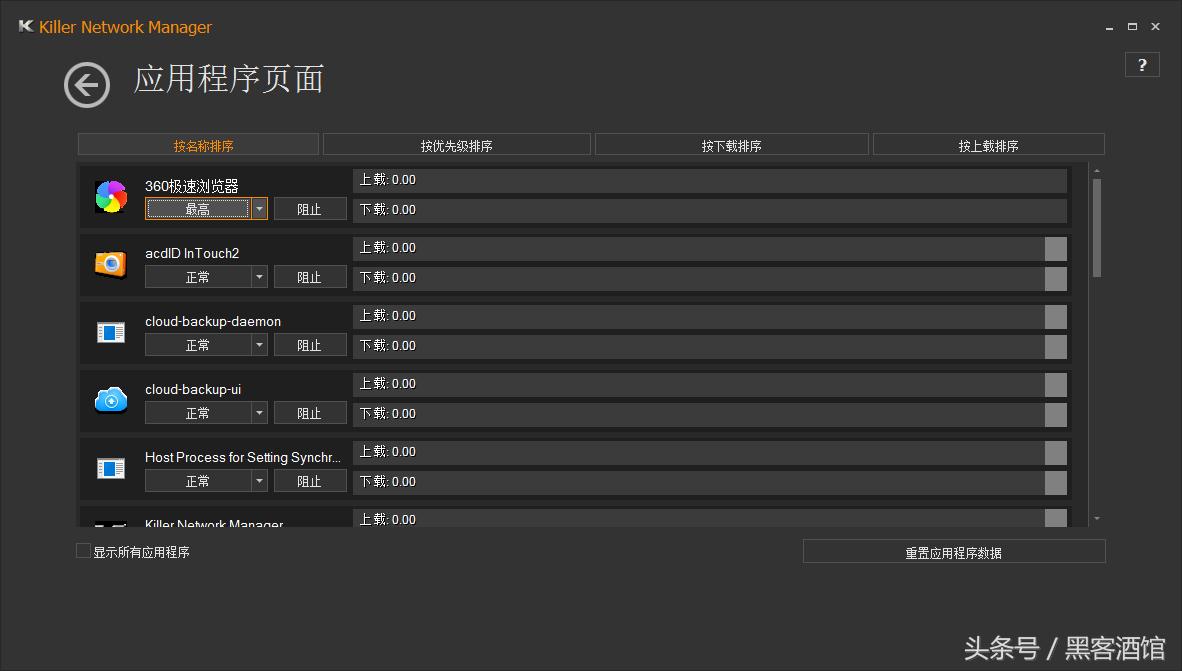
Task: Click the back arrow navigation icon
Action: [86, 86]
